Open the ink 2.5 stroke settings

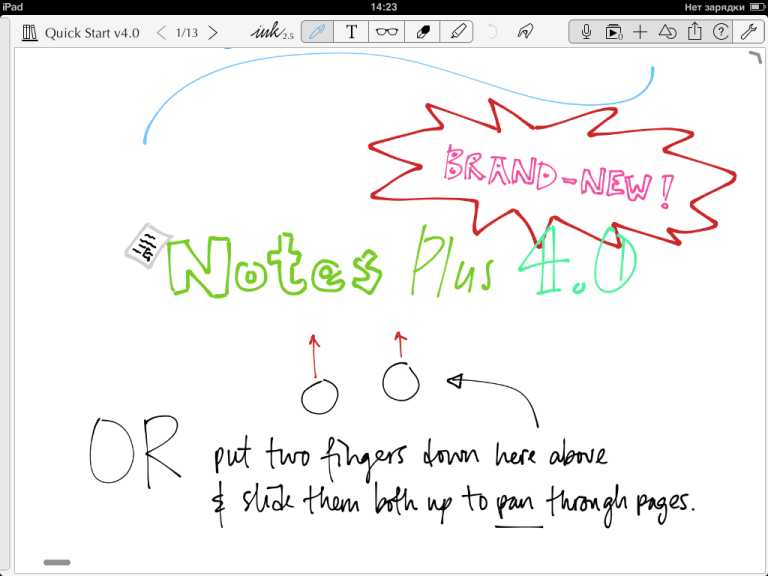pos(272,31)
